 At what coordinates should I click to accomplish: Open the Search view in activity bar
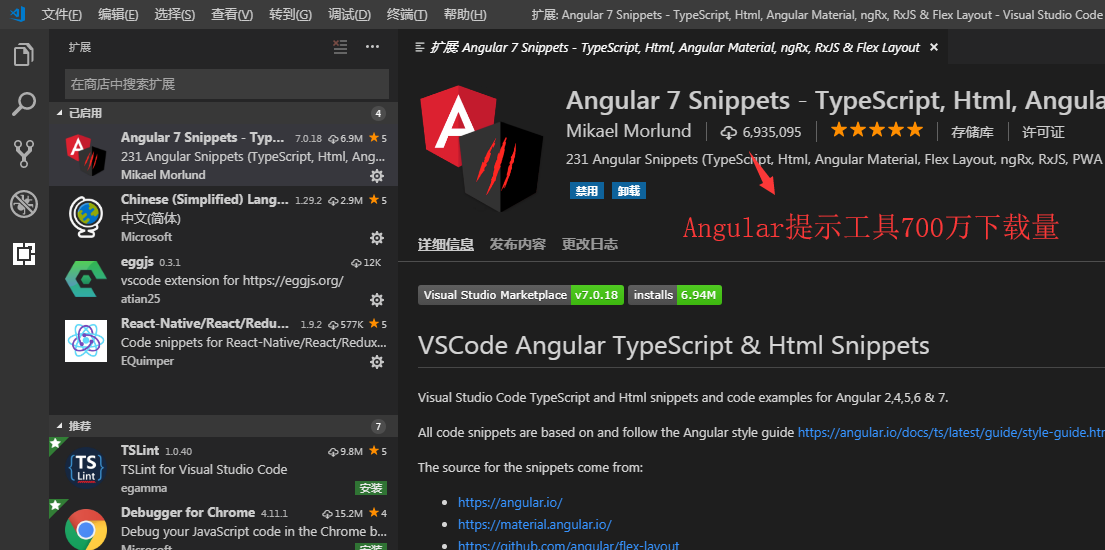tap(24, 104)
